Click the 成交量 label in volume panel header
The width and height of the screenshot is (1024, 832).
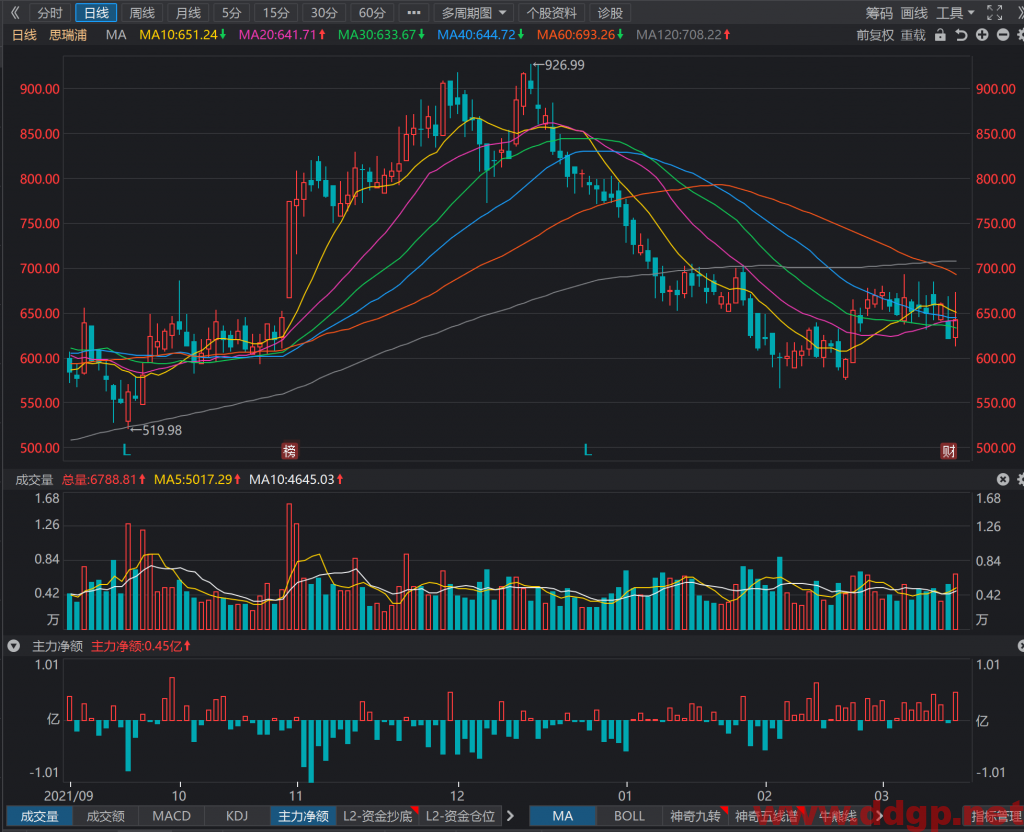pyautogui.click(x=34, y=480)
